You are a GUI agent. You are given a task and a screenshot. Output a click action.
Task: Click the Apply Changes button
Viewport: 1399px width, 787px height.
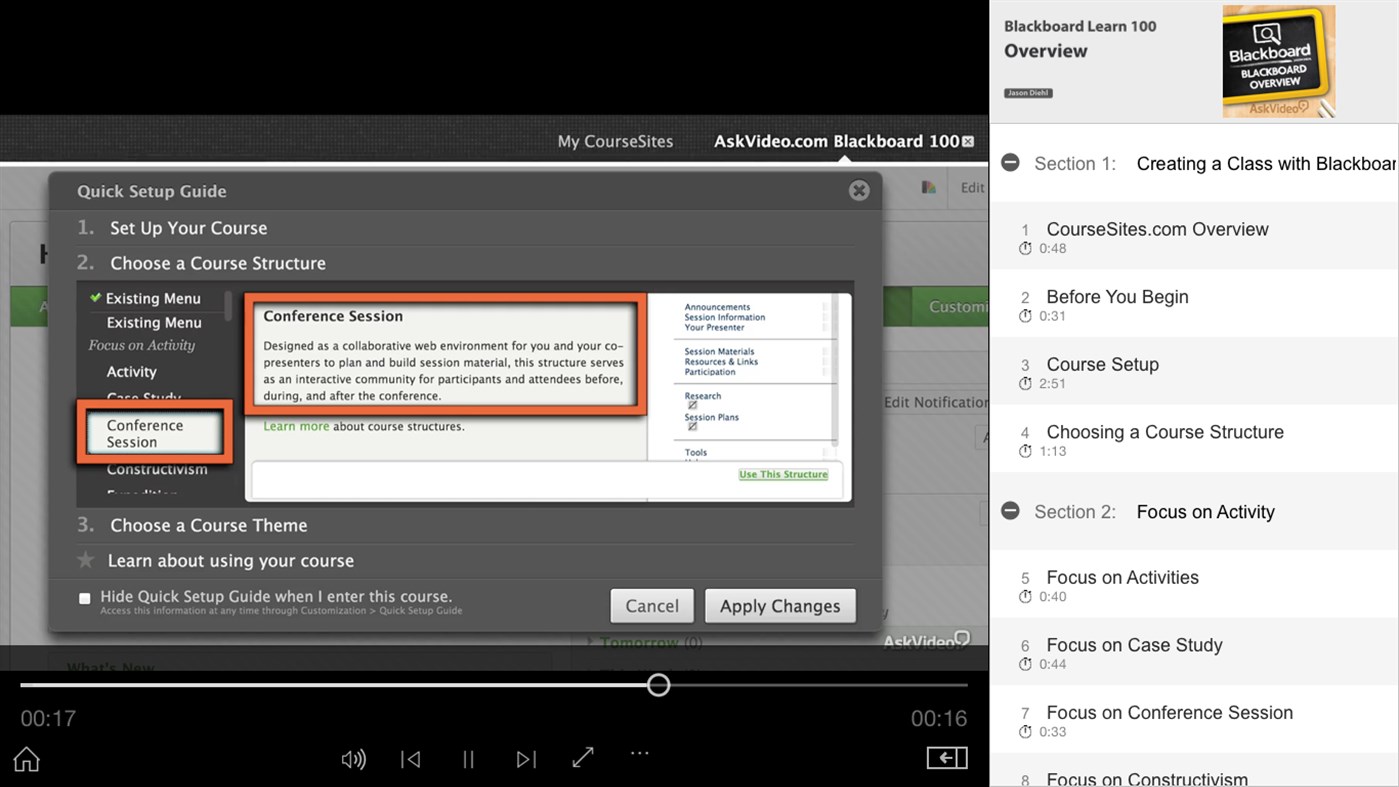coord(780,606)
